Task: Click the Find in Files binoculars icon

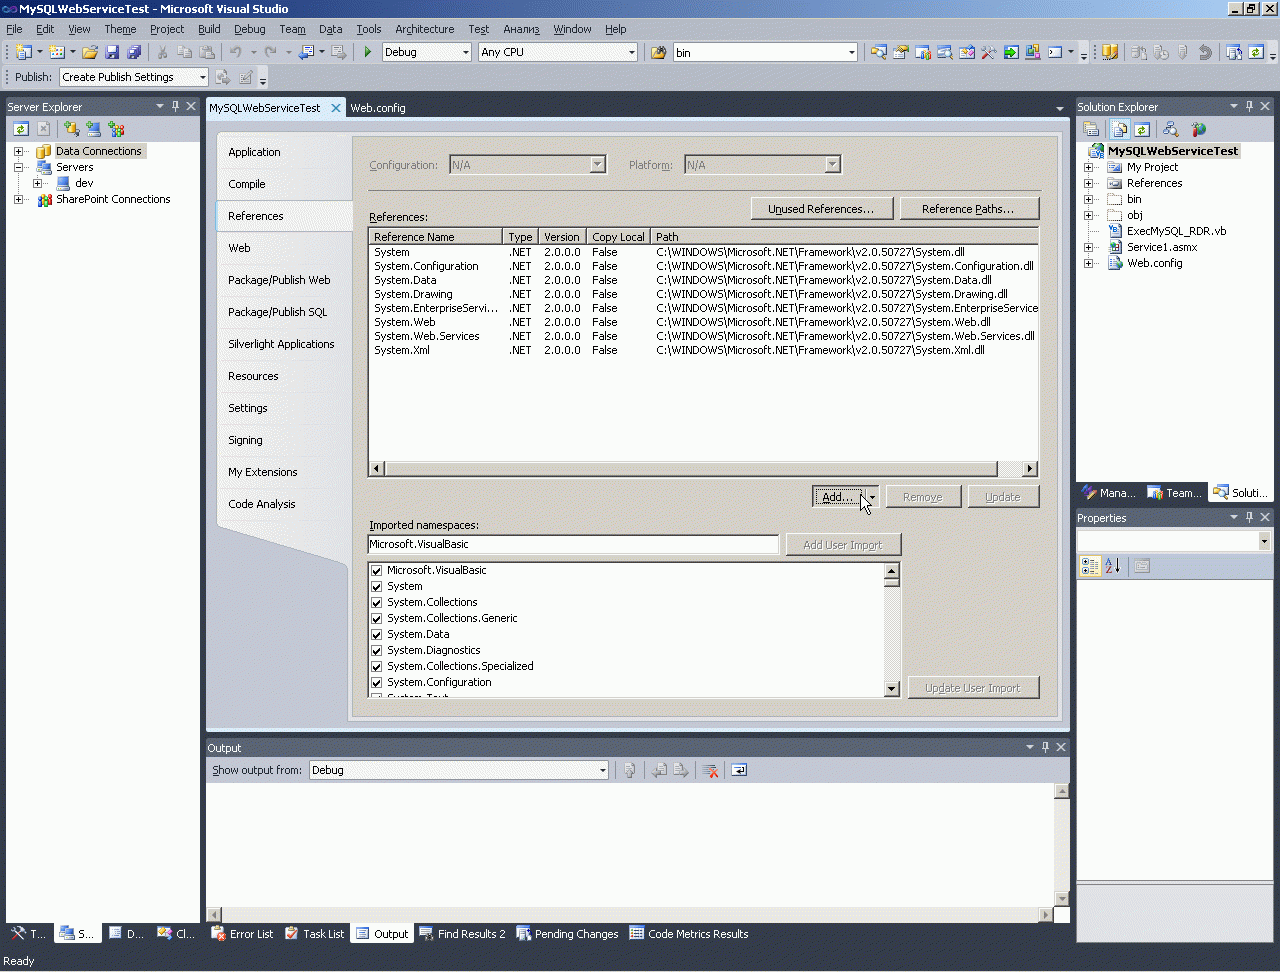Action: point(658,52)
